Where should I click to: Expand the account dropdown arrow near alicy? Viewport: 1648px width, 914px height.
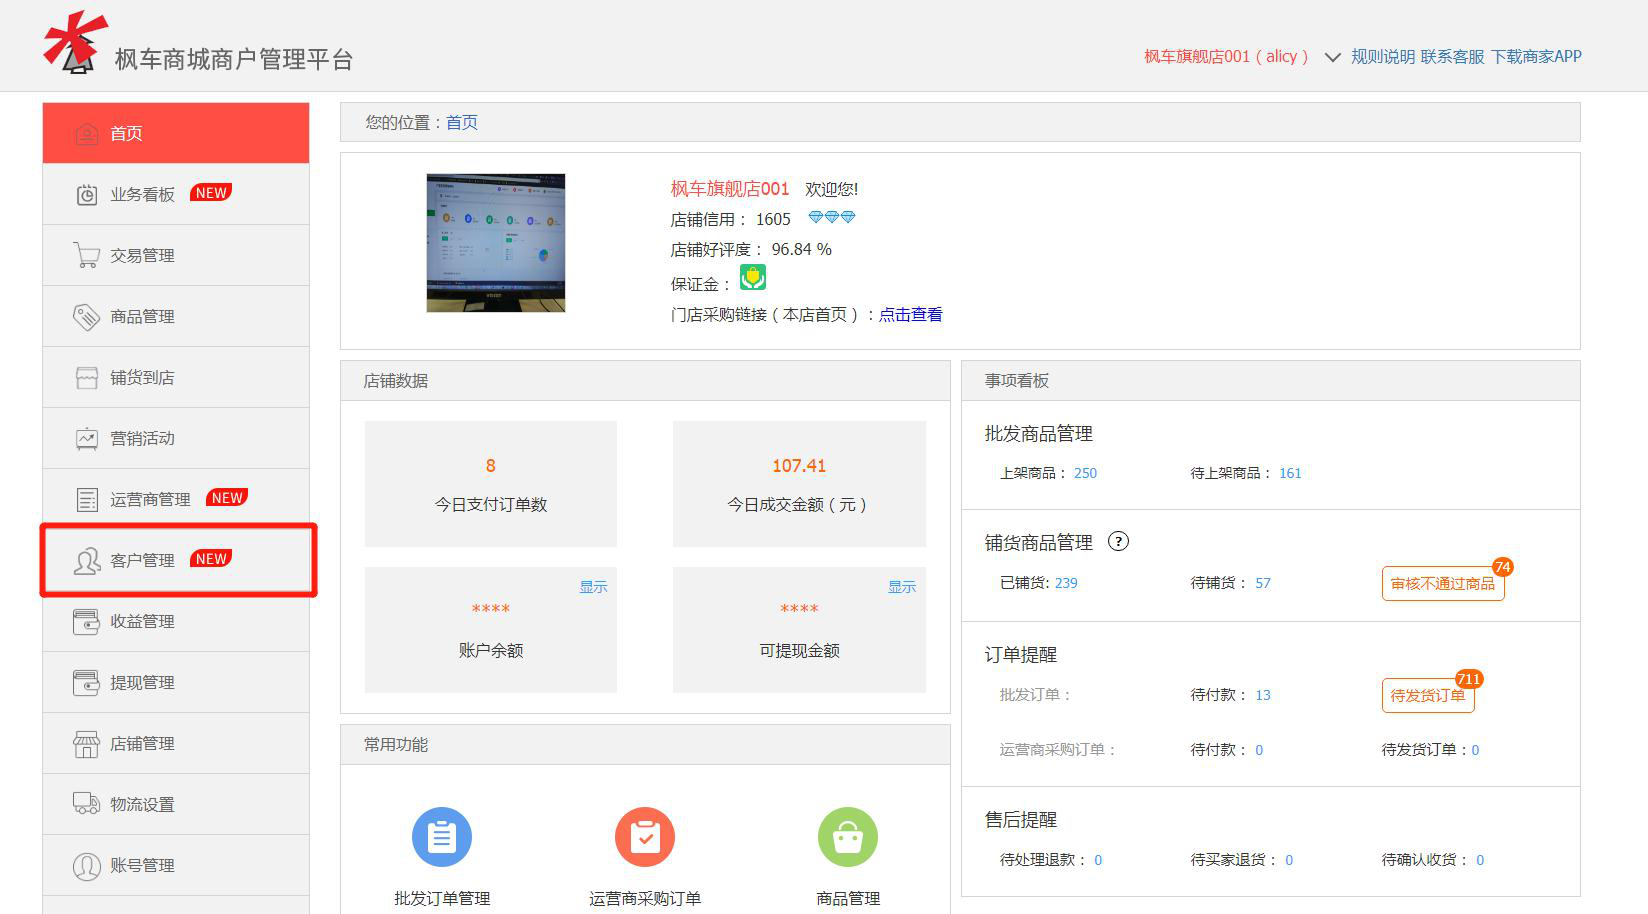coord(1332,58)
